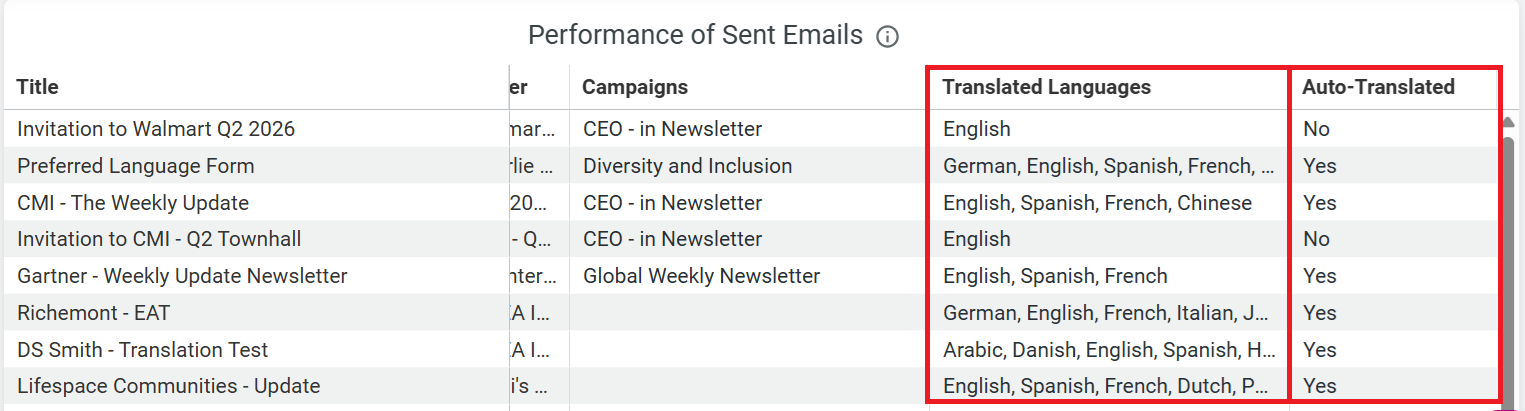Click the Diversity and Inclusion campaign cell
1525x411 pixels.
point(687,166)
